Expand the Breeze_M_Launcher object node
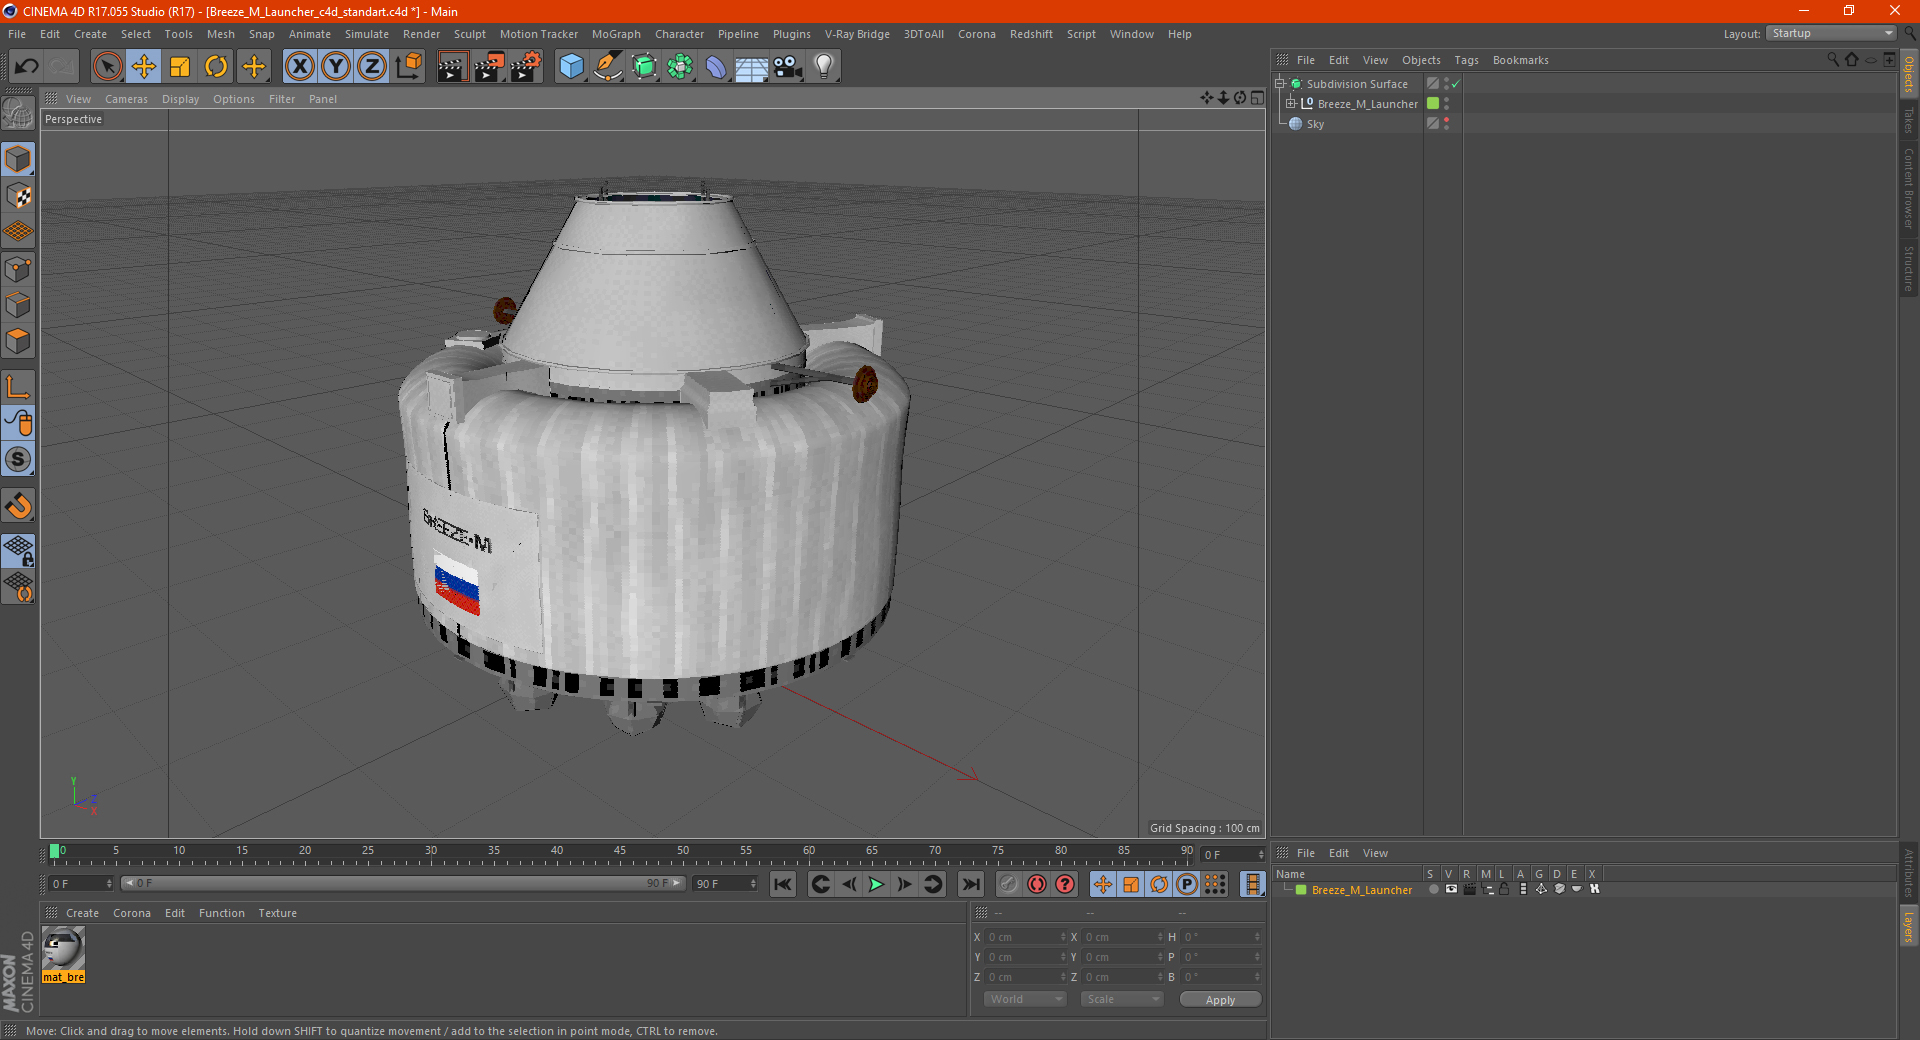The image size is (1920, 1040). 1291,104
